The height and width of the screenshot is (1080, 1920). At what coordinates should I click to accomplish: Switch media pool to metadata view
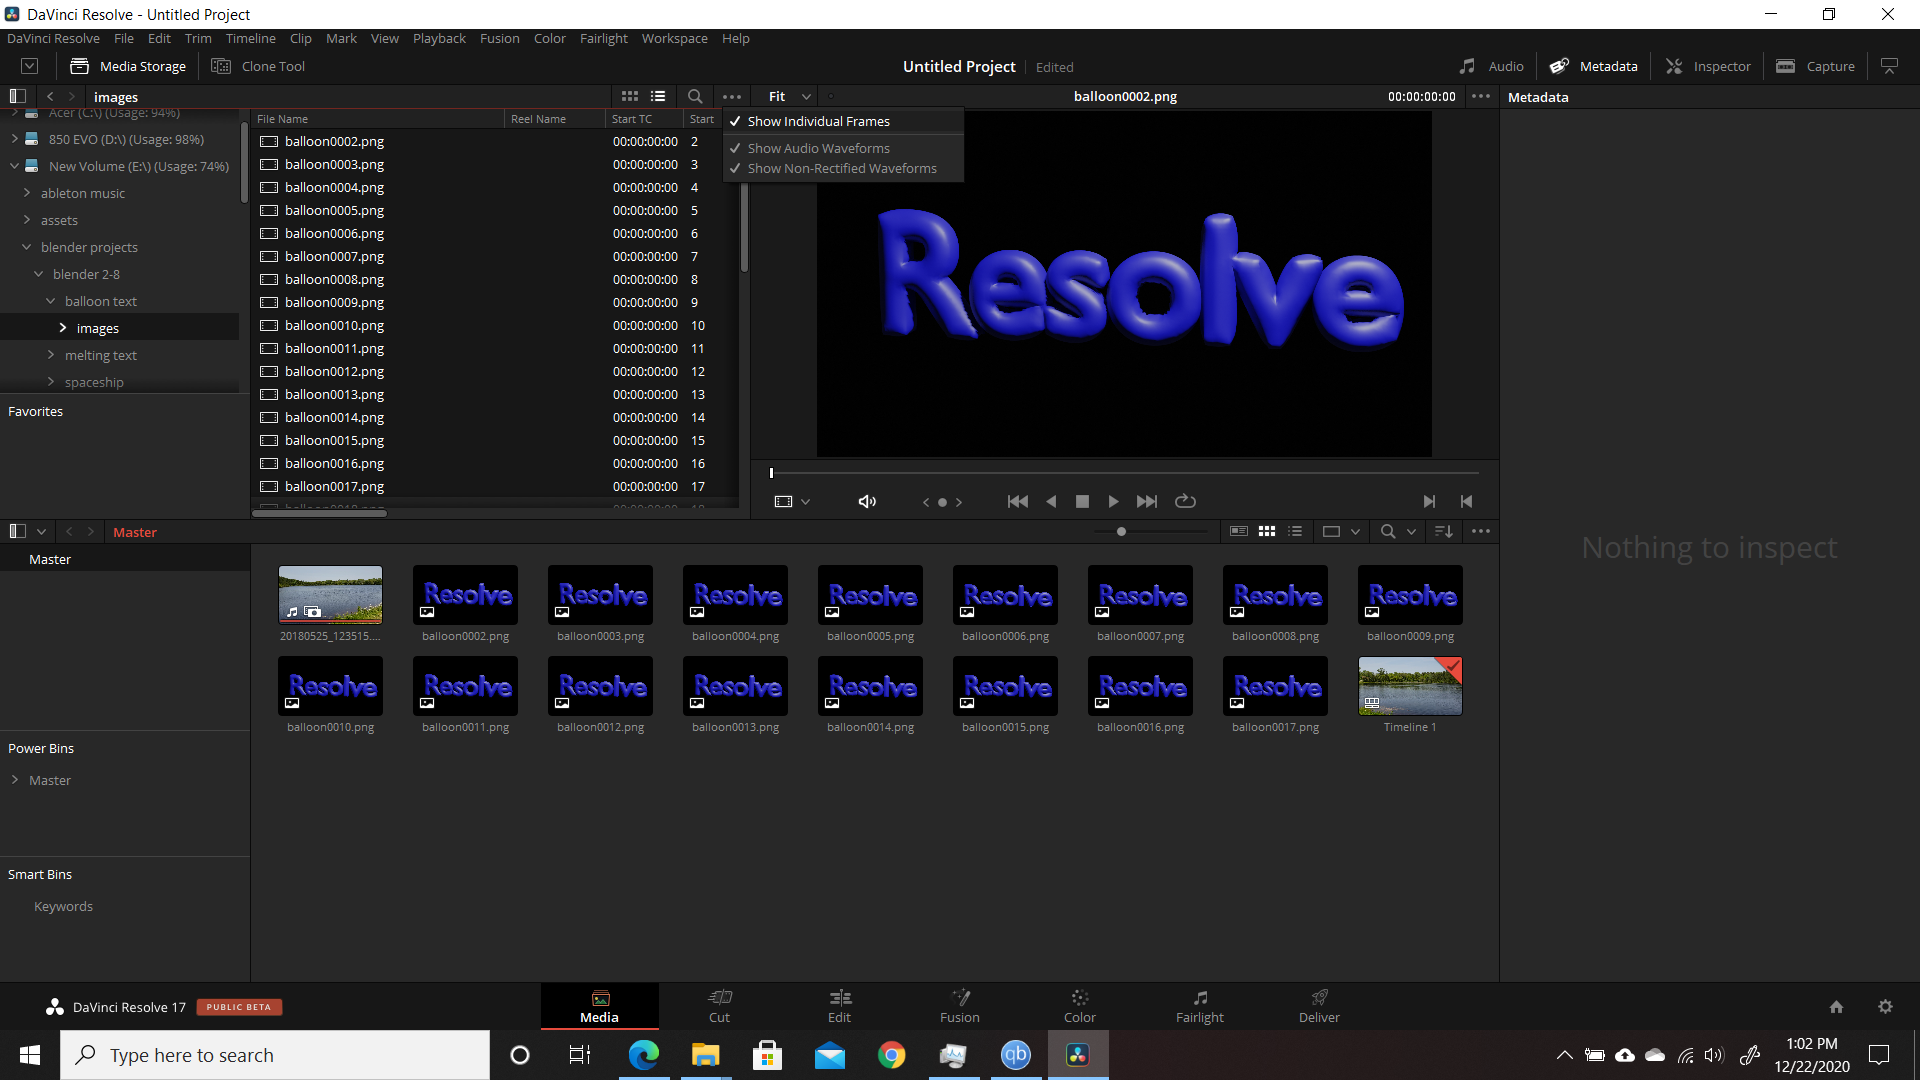(x=1239, y=531)
